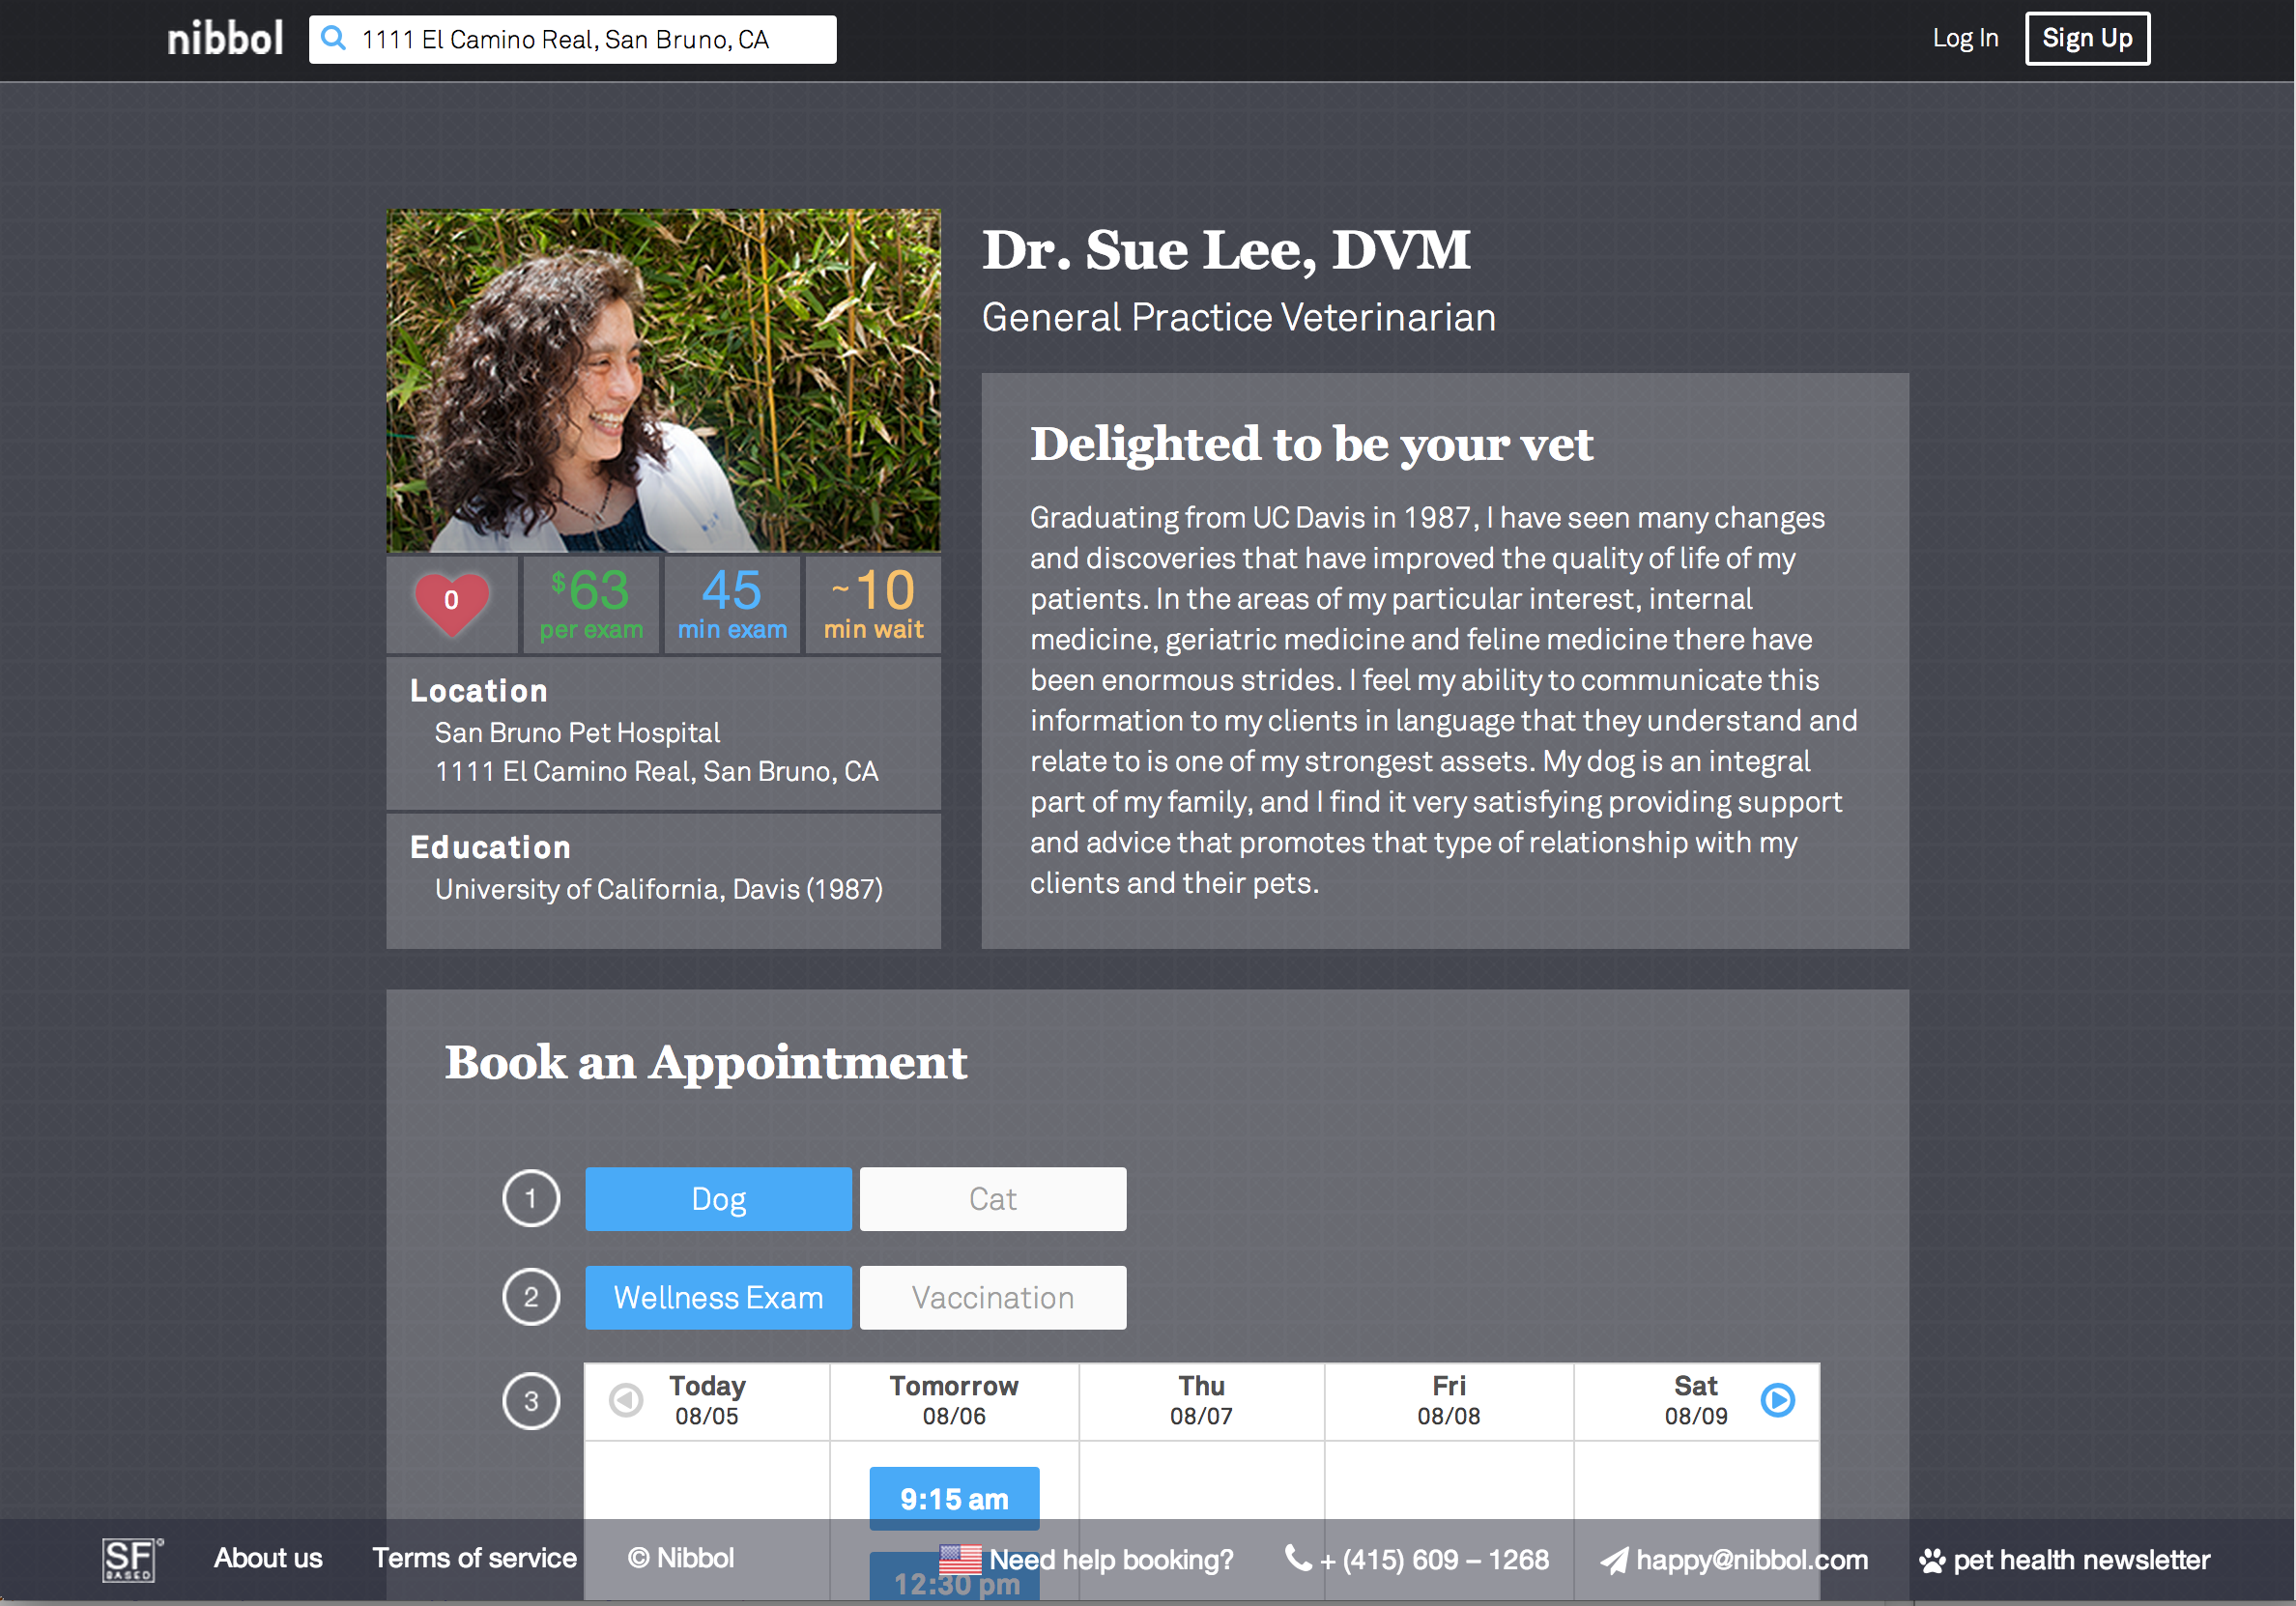
Task: Open the Terms of service link
Action: click(474, 1557)
